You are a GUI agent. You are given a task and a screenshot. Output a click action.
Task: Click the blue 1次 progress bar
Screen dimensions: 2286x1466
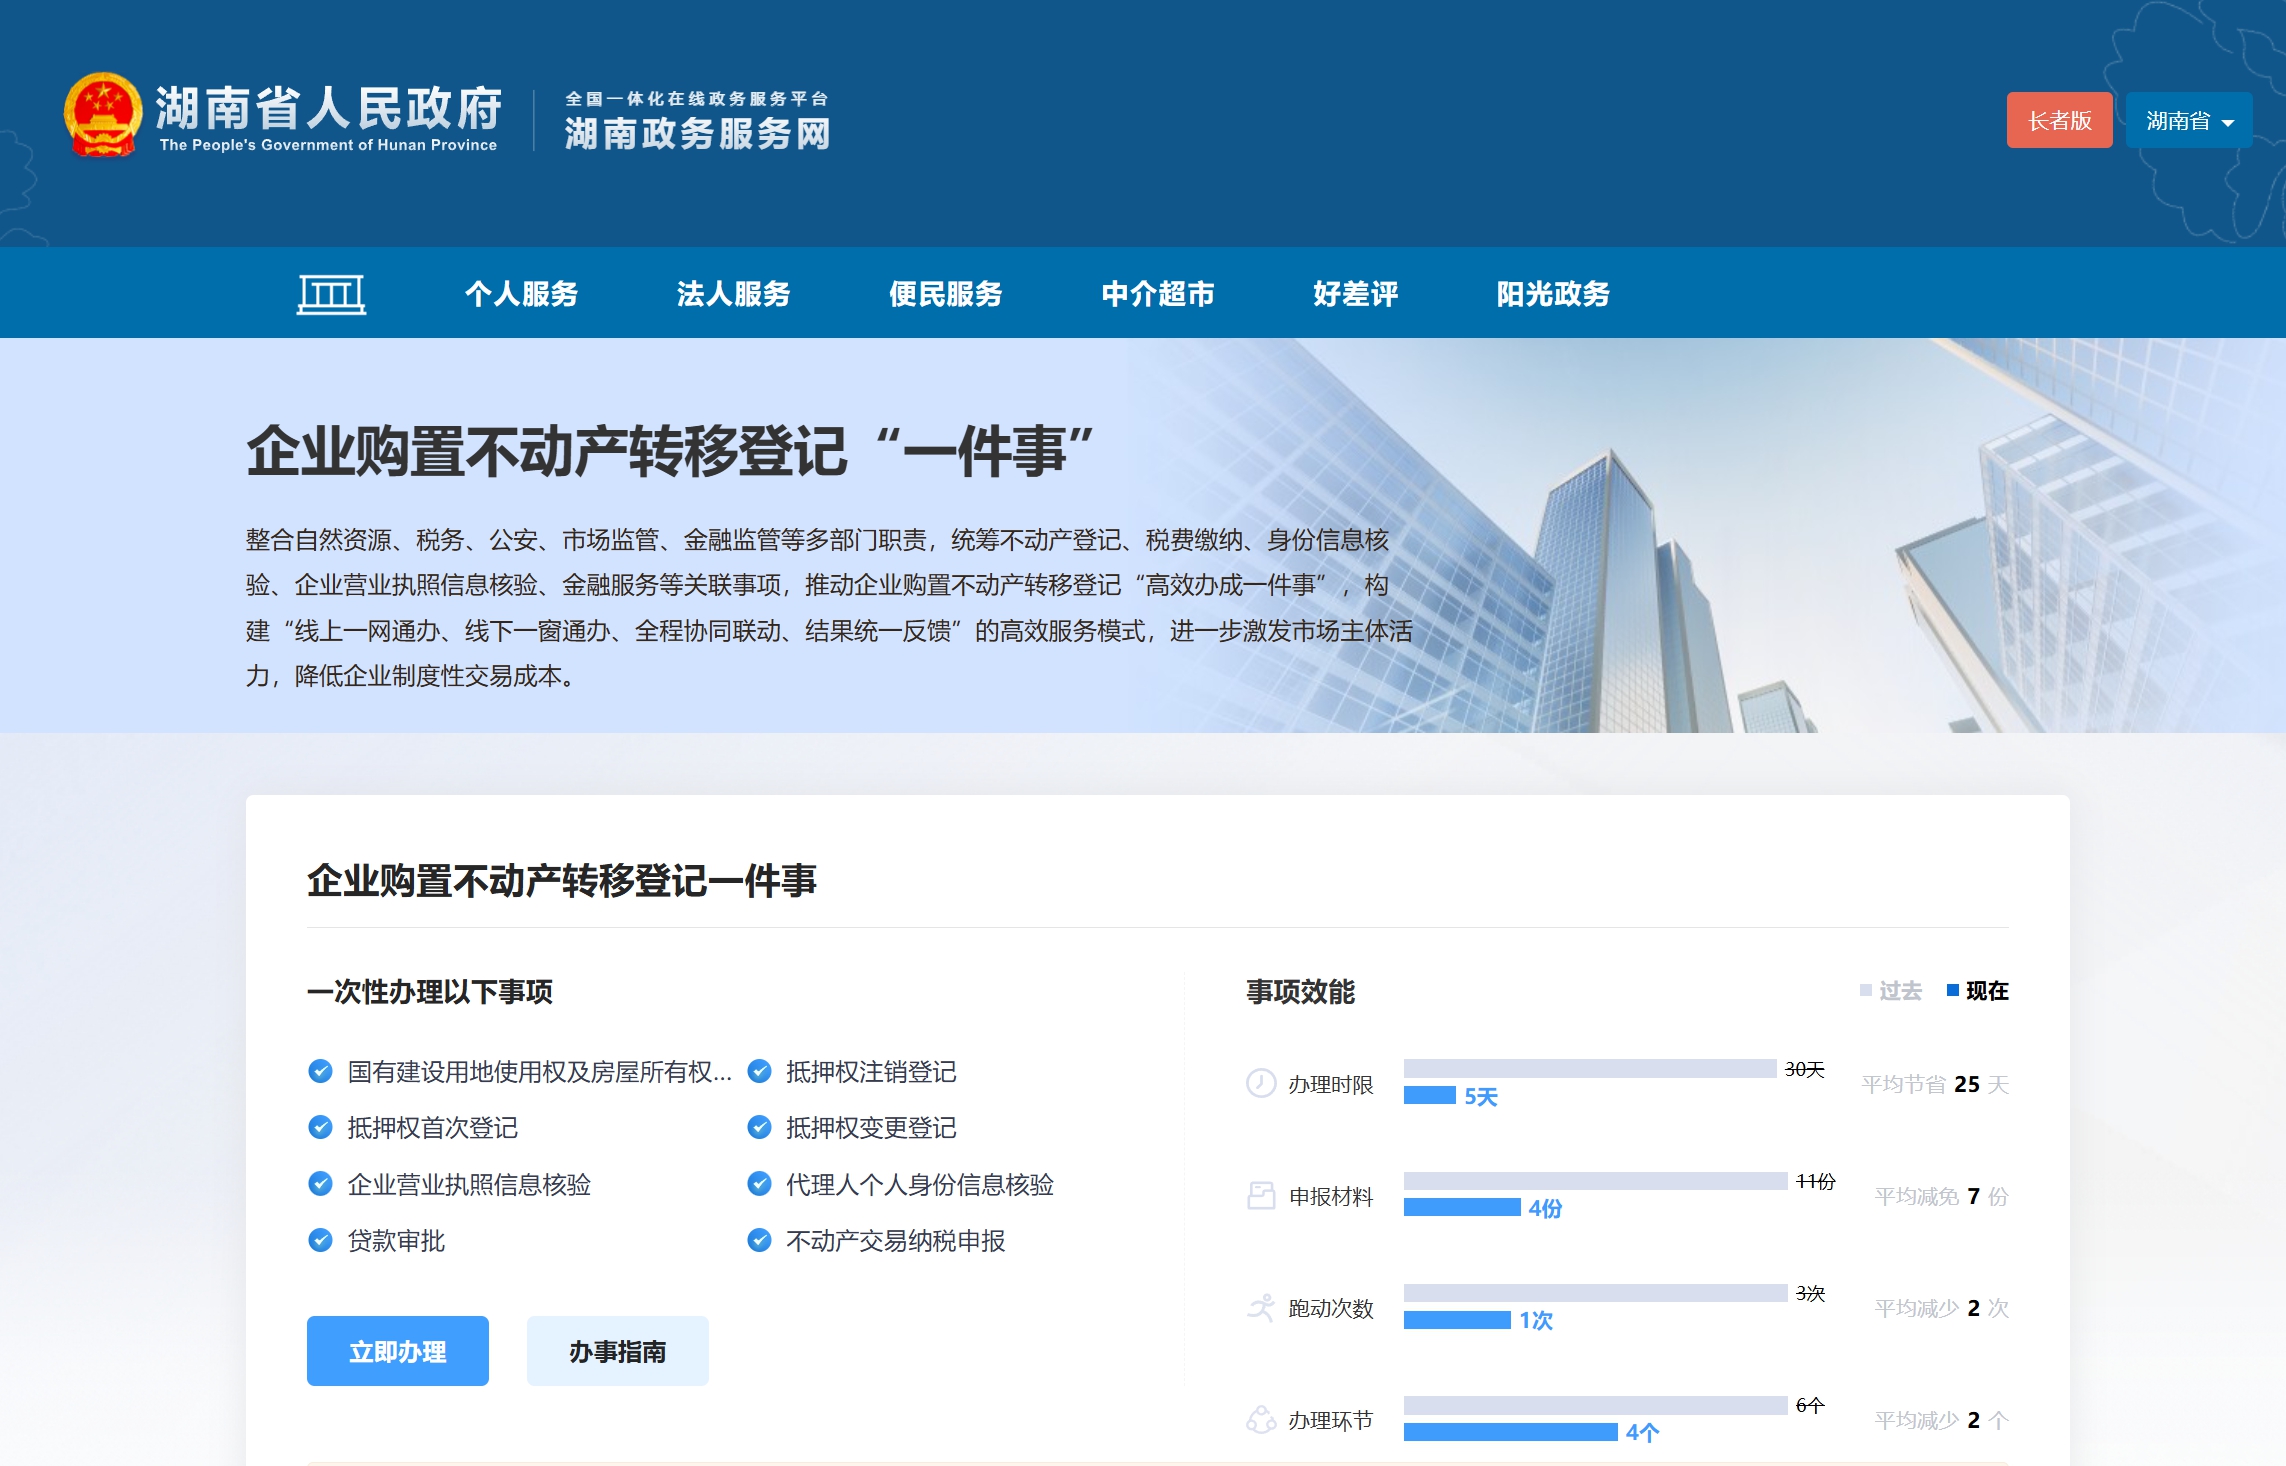point(1457,1320)
